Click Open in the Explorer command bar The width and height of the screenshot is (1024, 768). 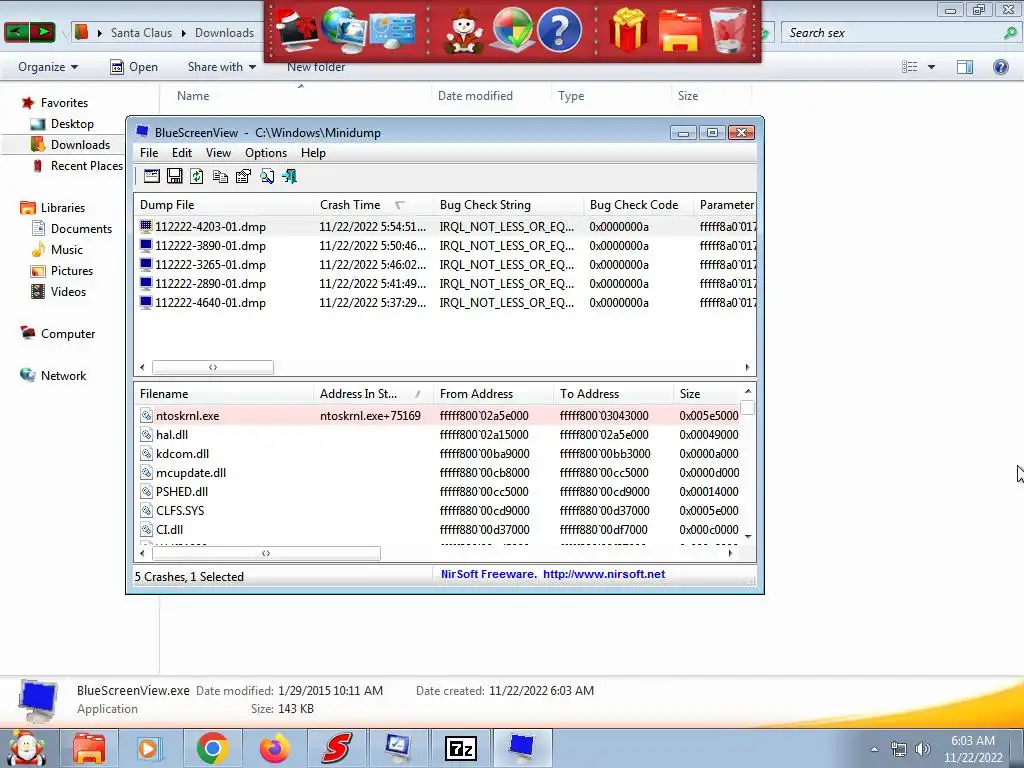click(x=134, y=67)
